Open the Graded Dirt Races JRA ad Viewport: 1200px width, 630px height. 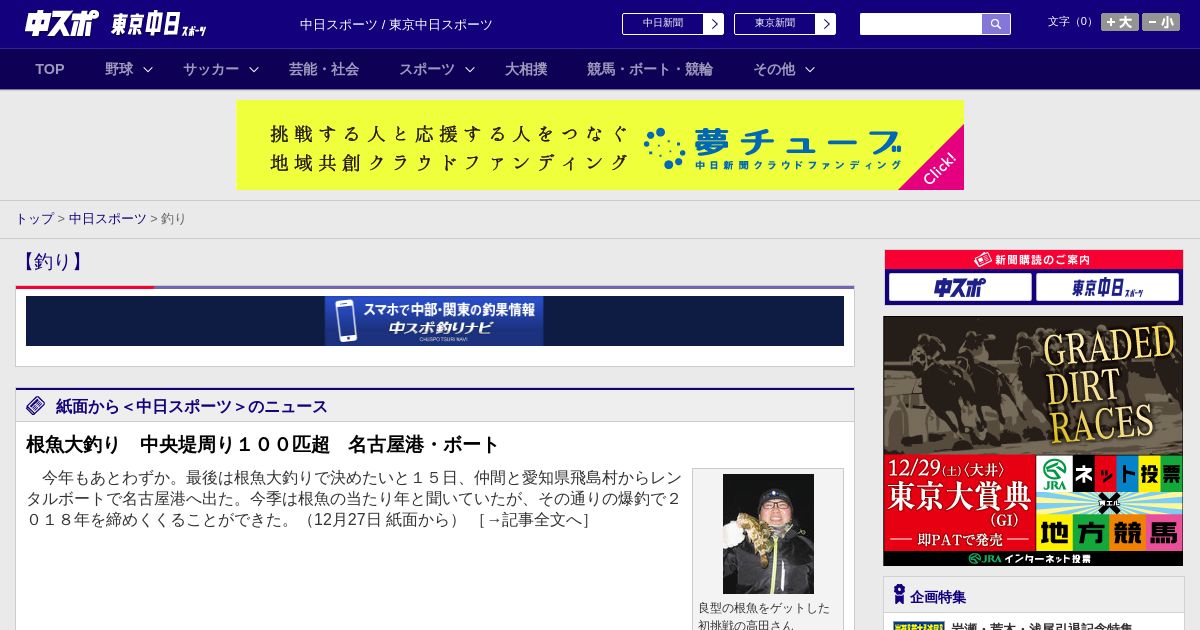tap(1033, 441)
